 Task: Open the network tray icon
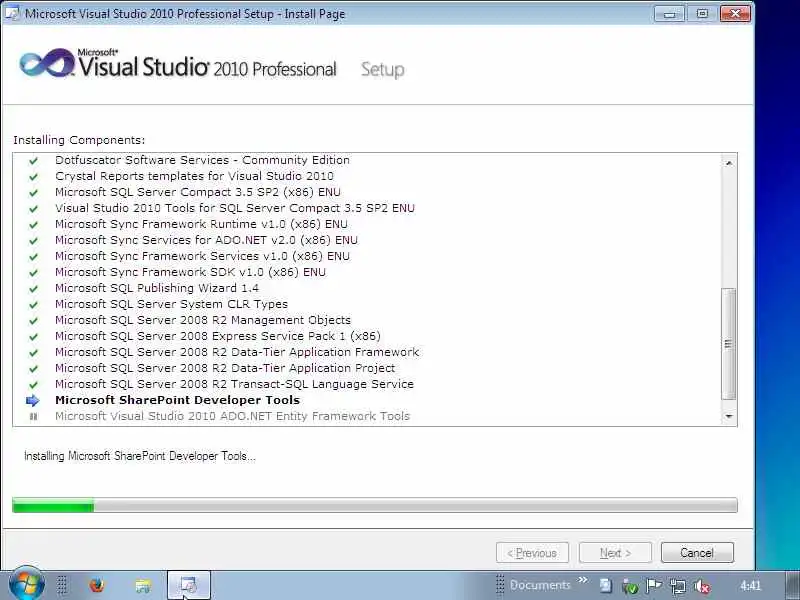pos(678,586)
